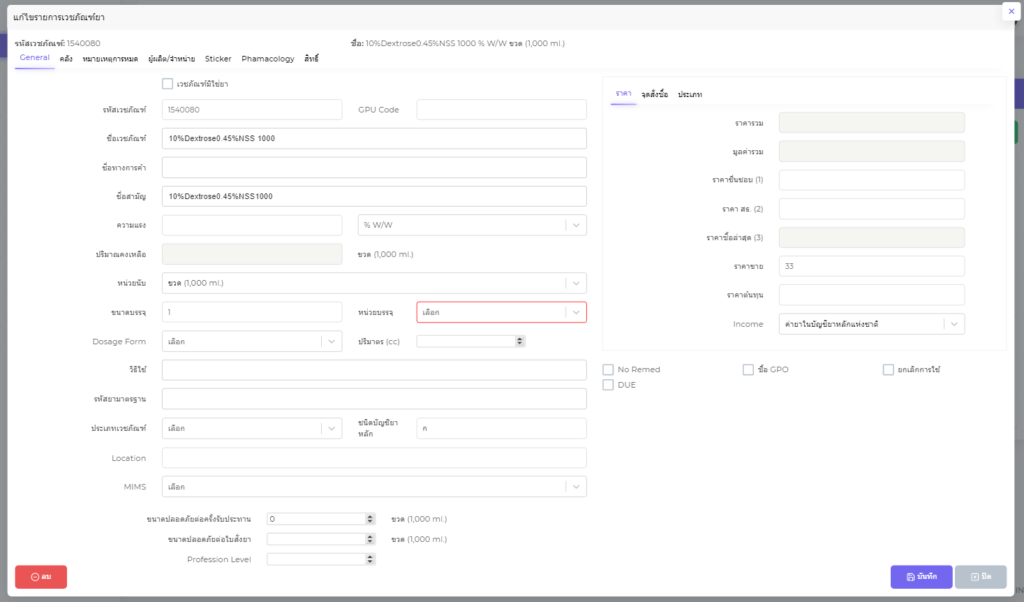
Task: Click the red ลบ delete button
Action: 41,577
